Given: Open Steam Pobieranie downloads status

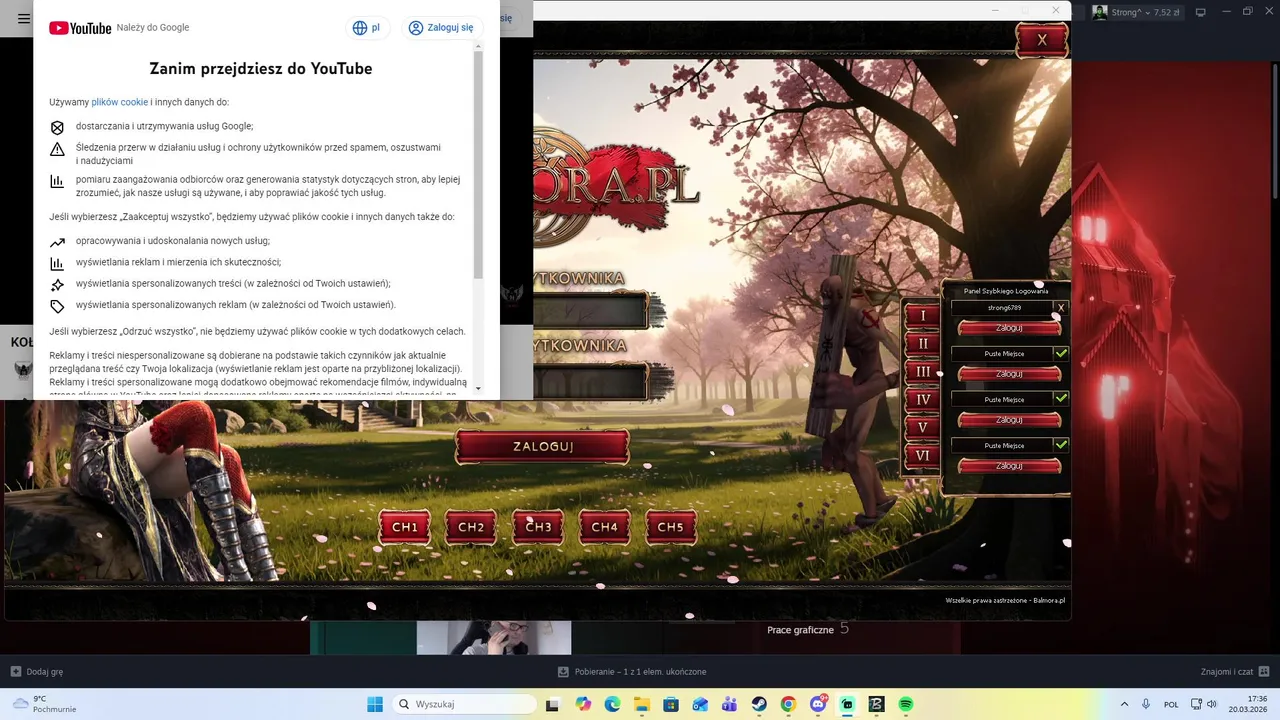Looking at the screenshot, I should (632, 672).
